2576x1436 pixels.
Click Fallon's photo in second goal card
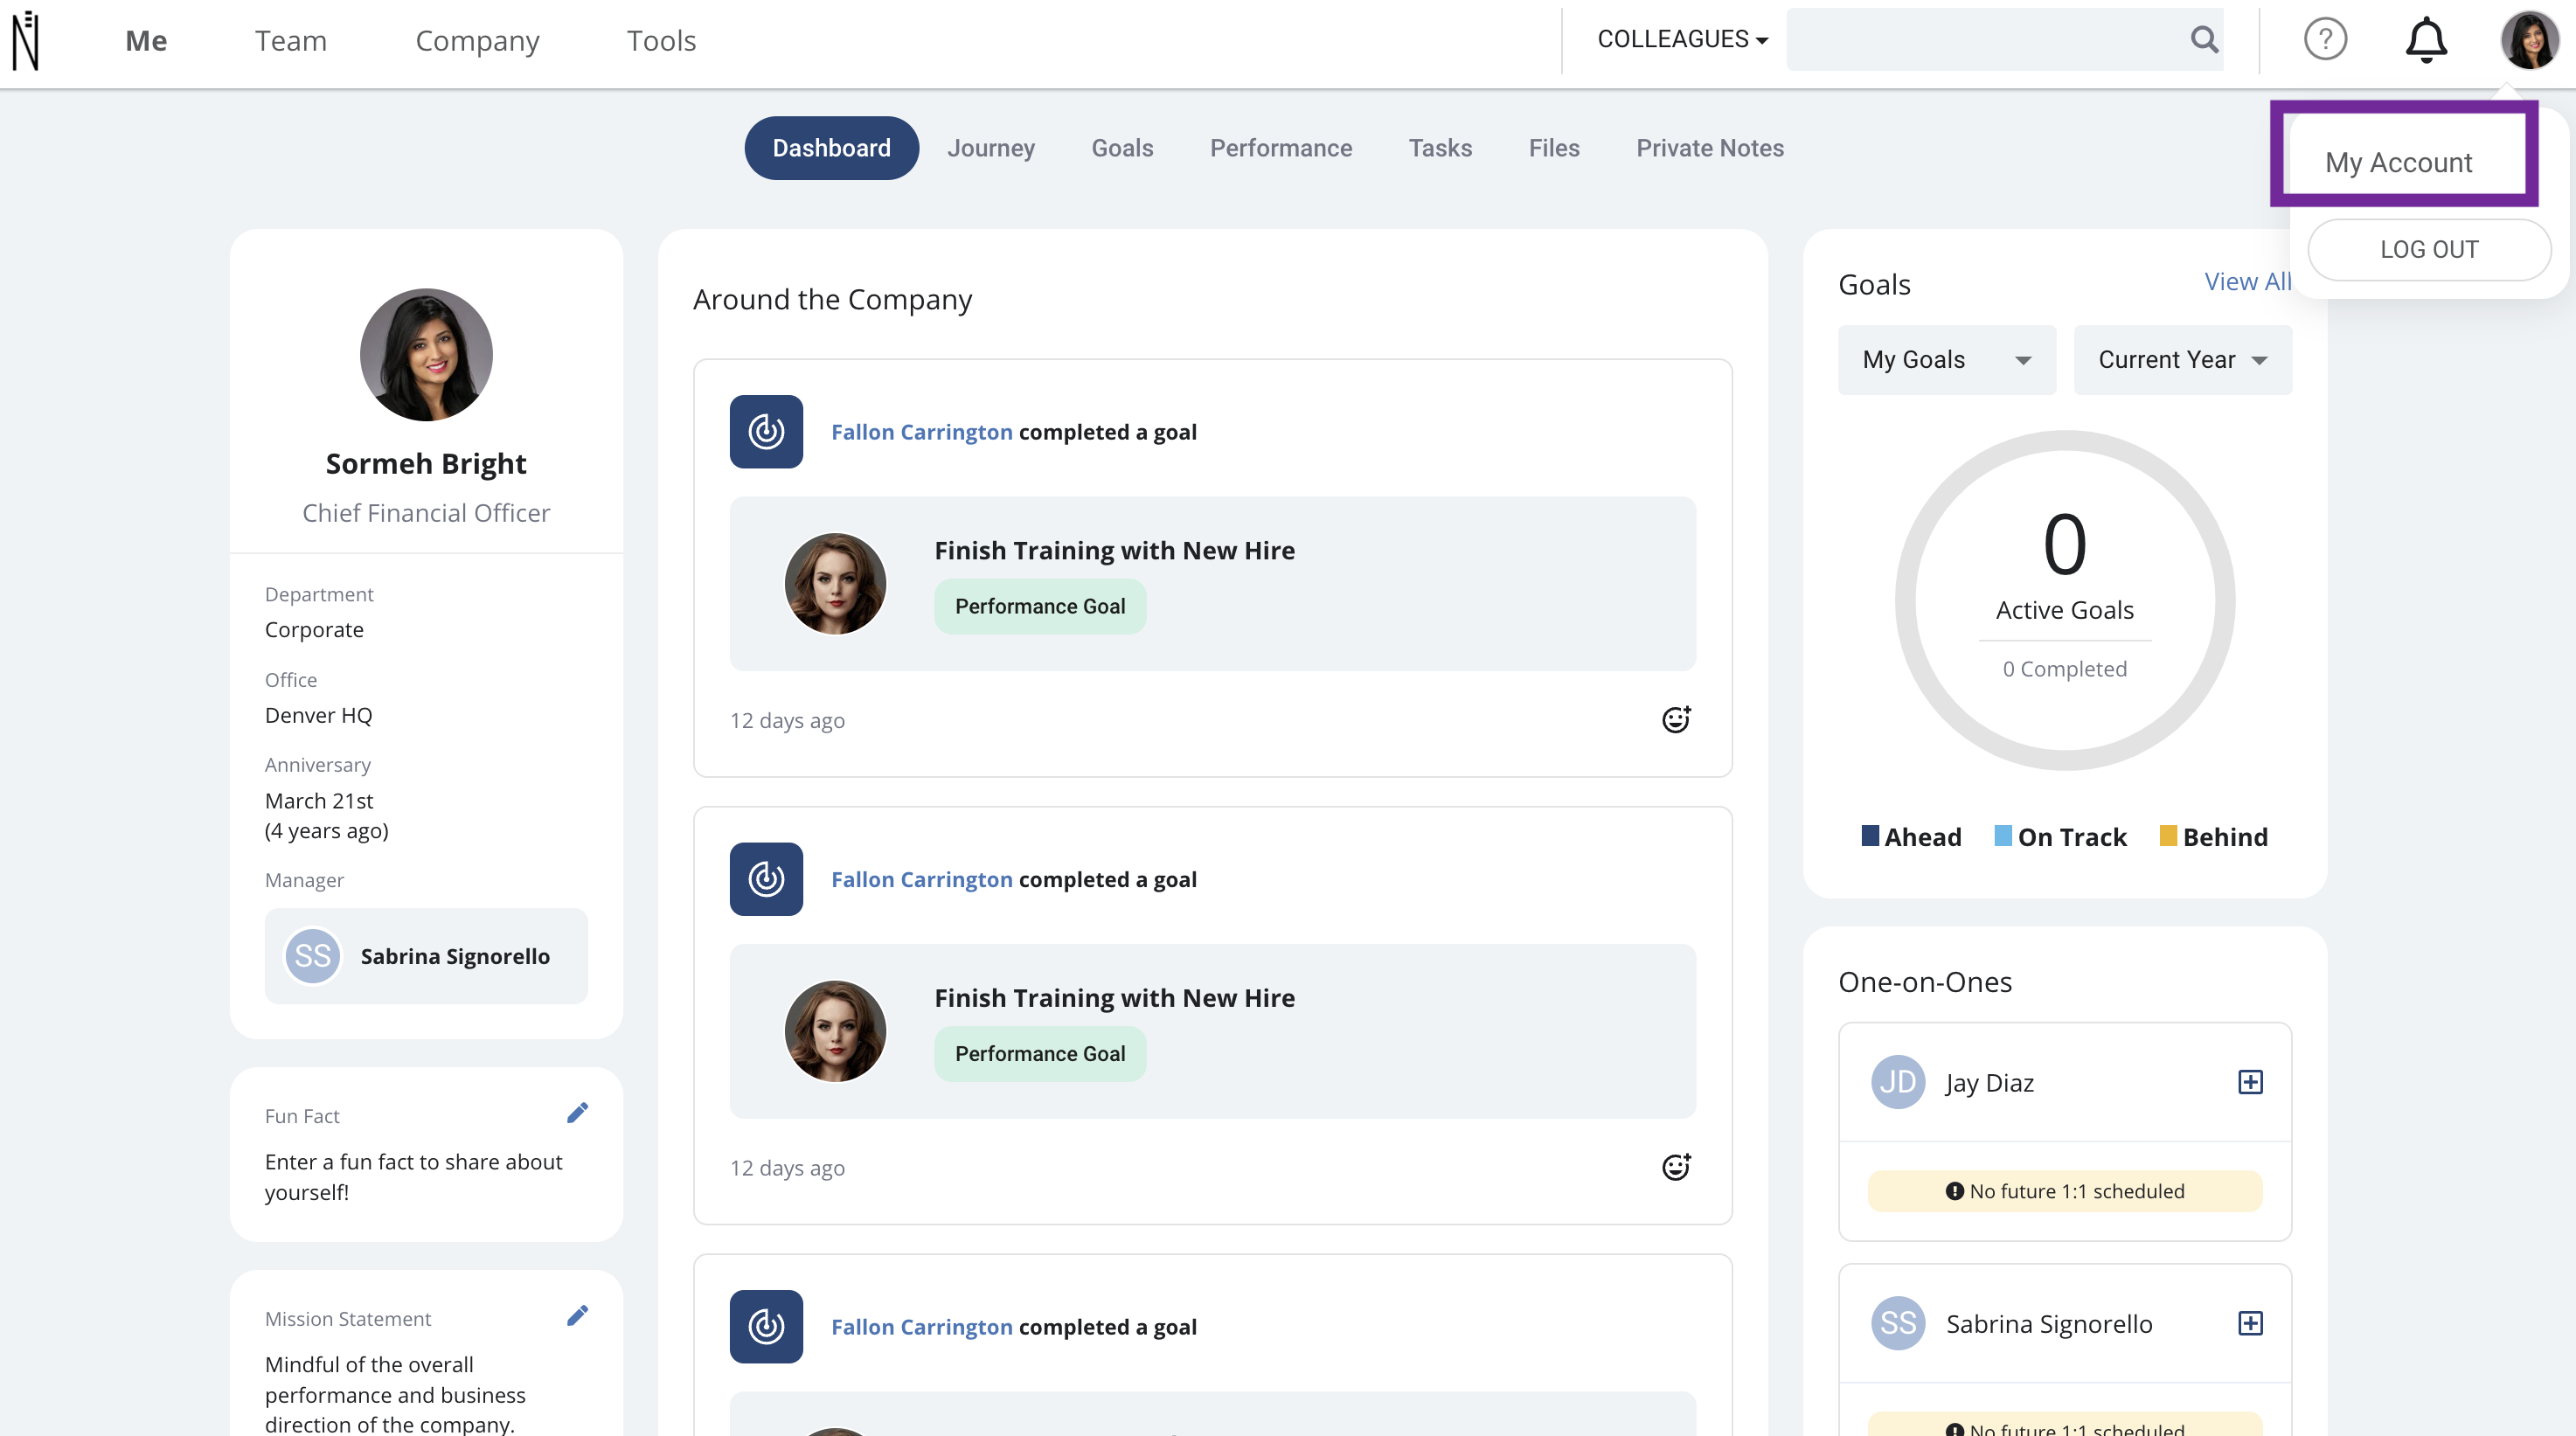pos(835,1030)
